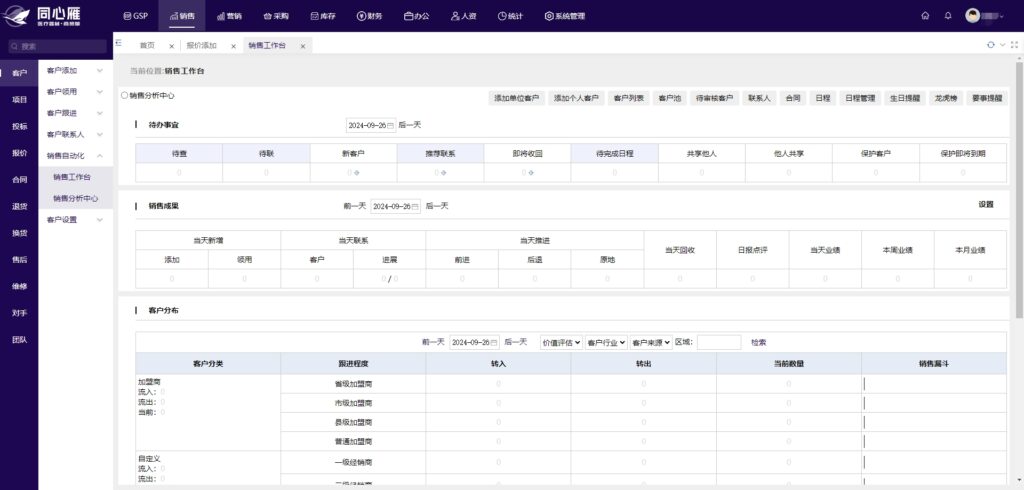Click the 添加个人客户 button
This screenshot has height=490, width=1024.
pyautogui.click(x=576, y=98)
